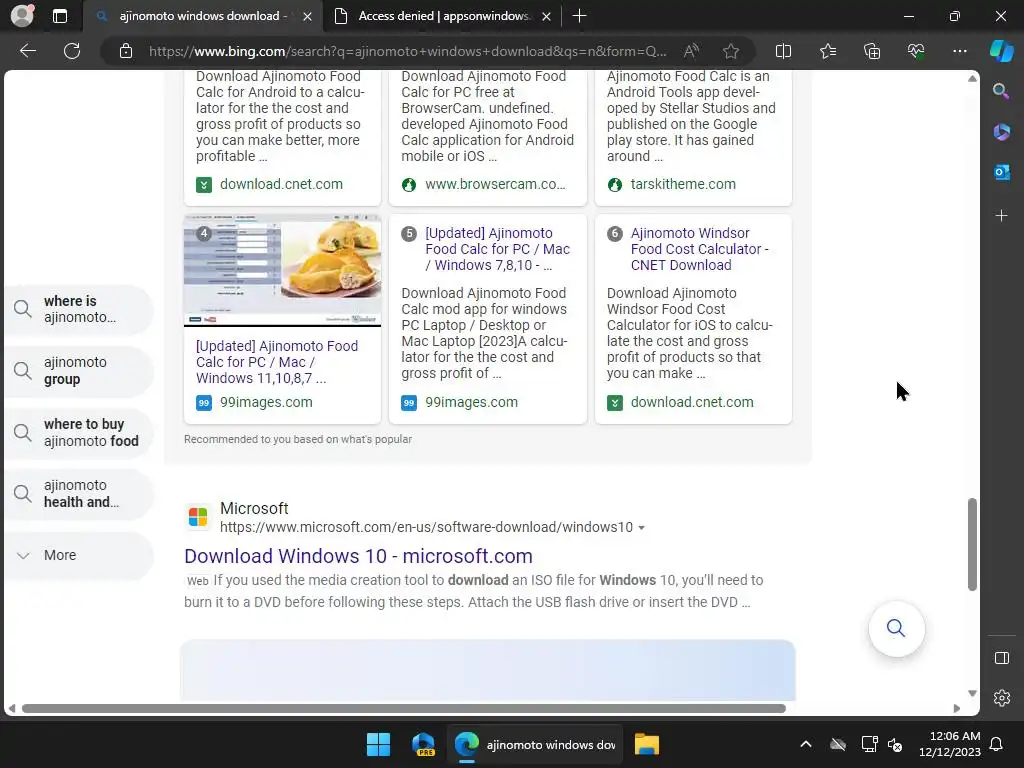Show hidden system tray icons
The width and height of the screenshot is (1024, 768).
tap(806, 744)
